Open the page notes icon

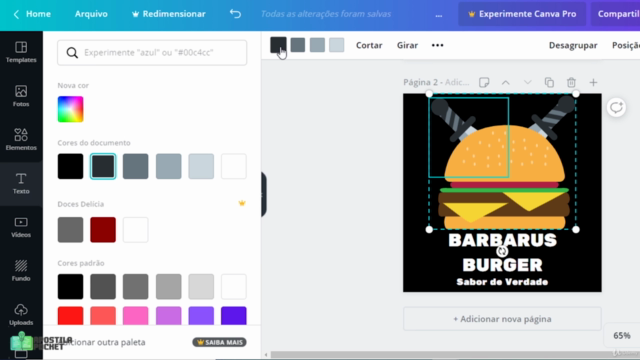pos(484,82)
